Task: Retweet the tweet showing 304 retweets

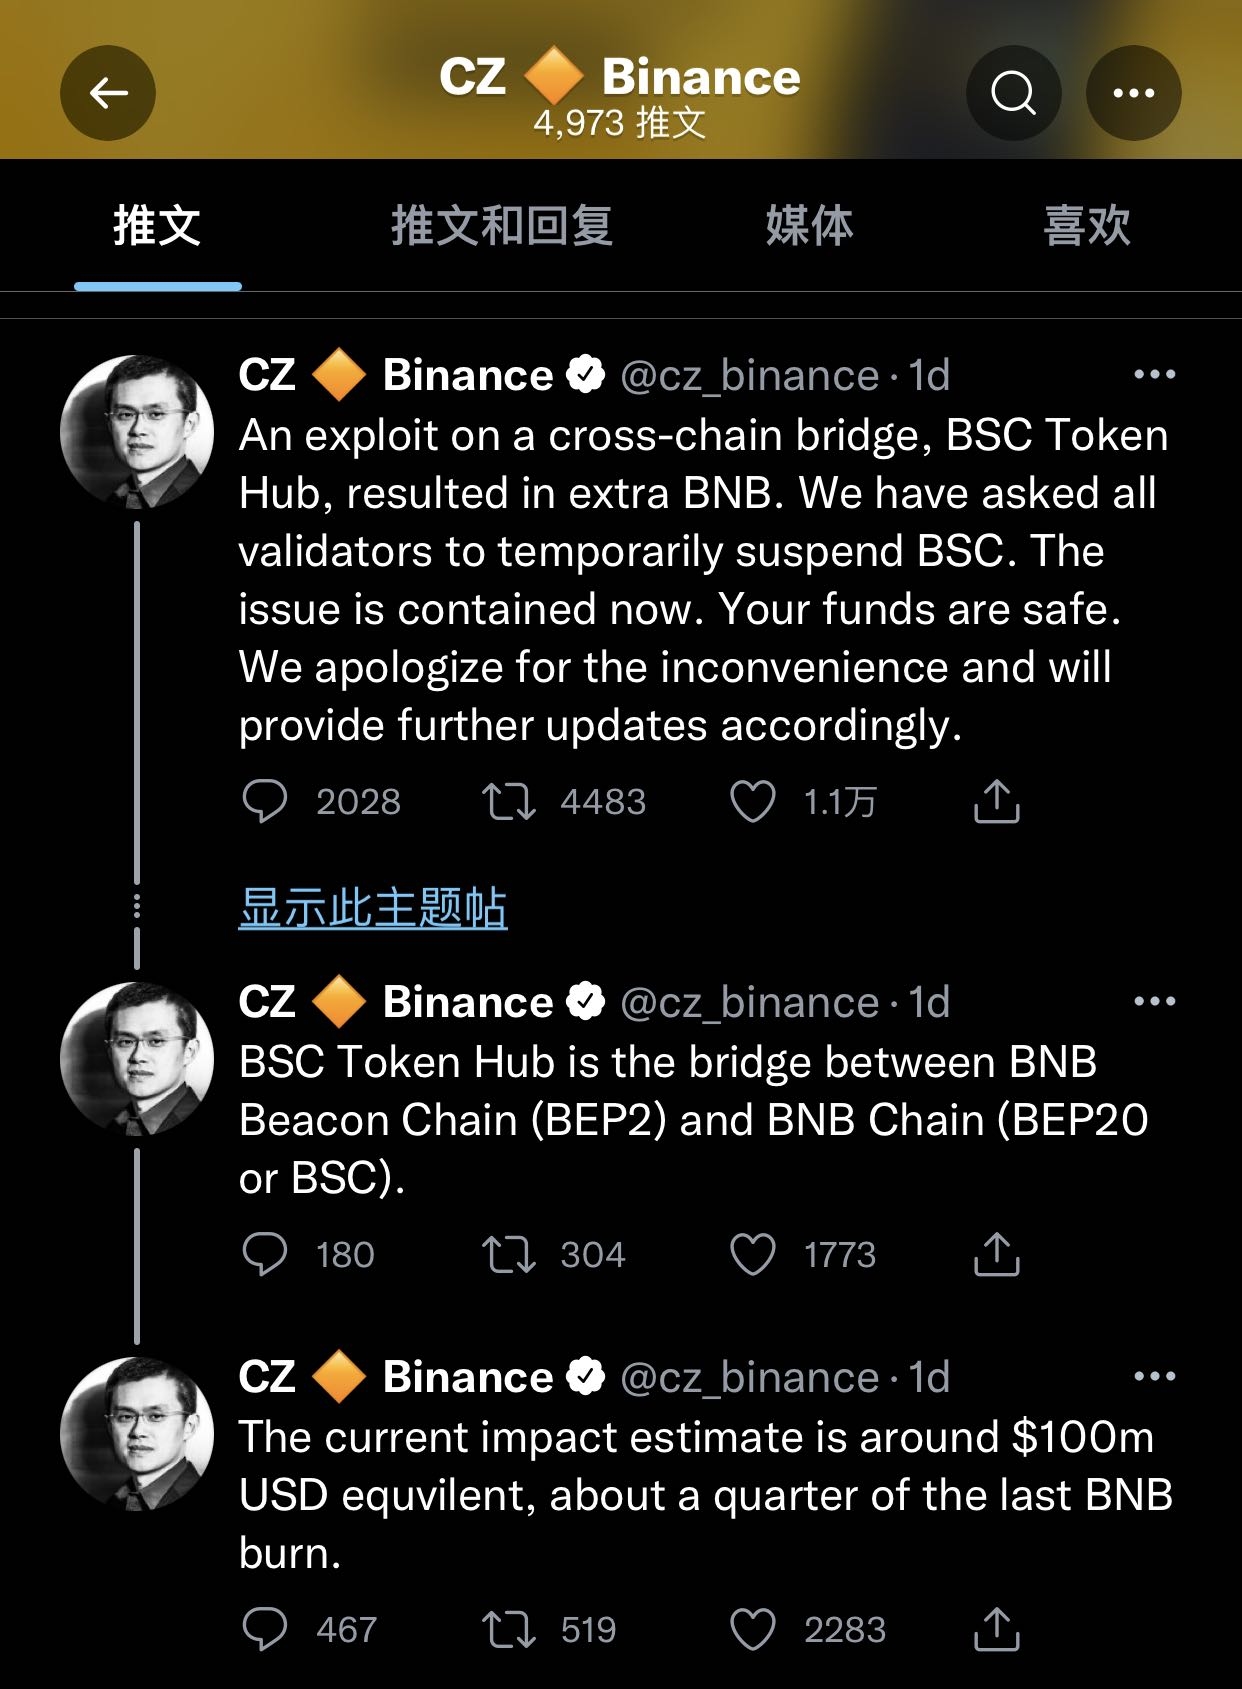Action: (509, 1255)
